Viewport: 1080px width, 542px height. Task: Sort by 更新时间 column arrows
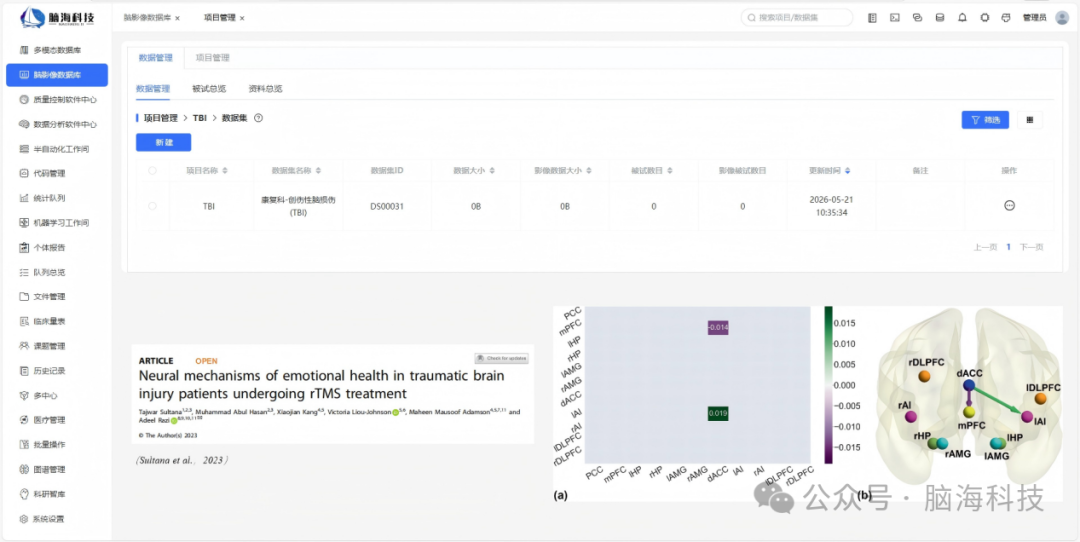(x=847, y=170)
